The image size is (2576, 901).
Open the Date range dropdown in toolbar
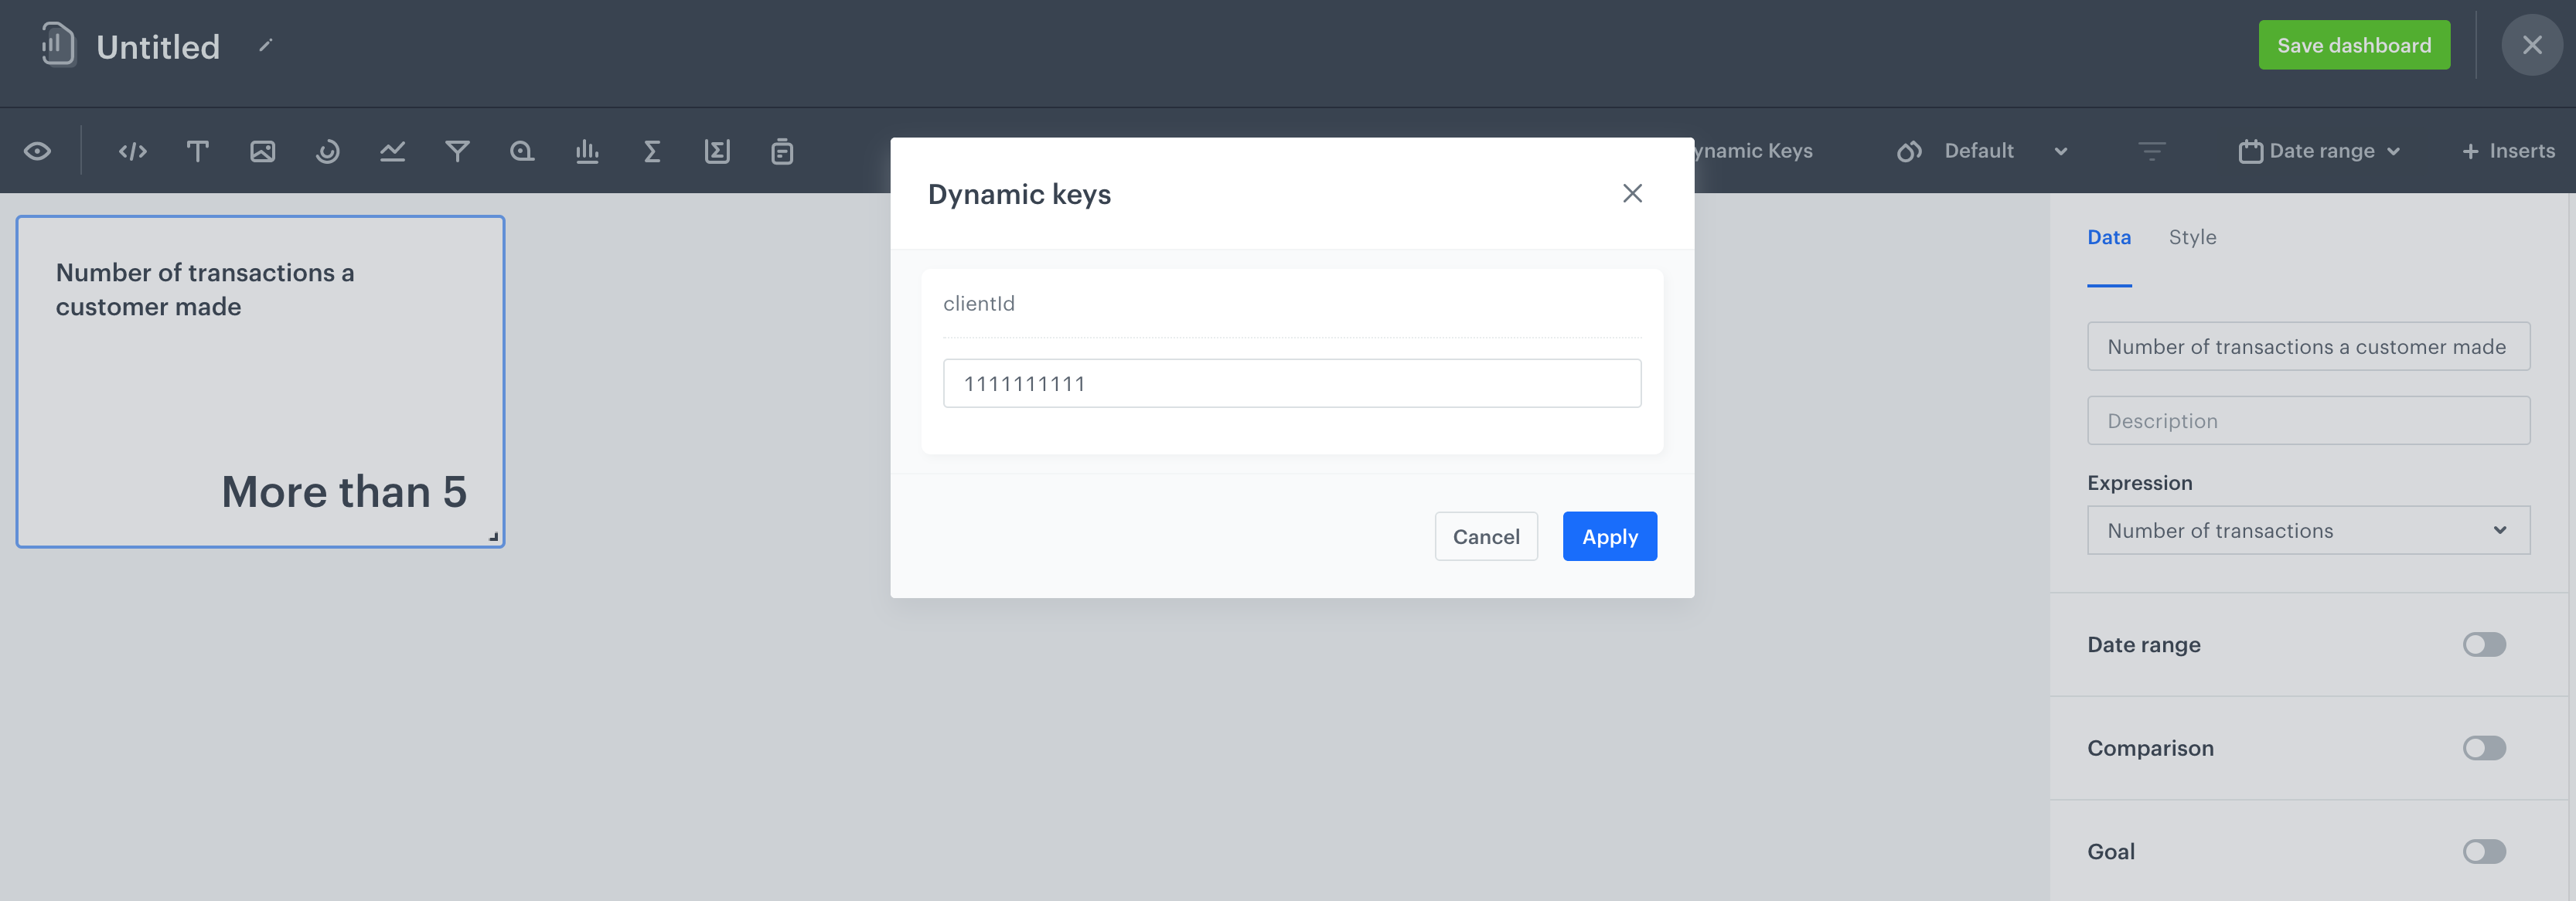coord(2318,151)
